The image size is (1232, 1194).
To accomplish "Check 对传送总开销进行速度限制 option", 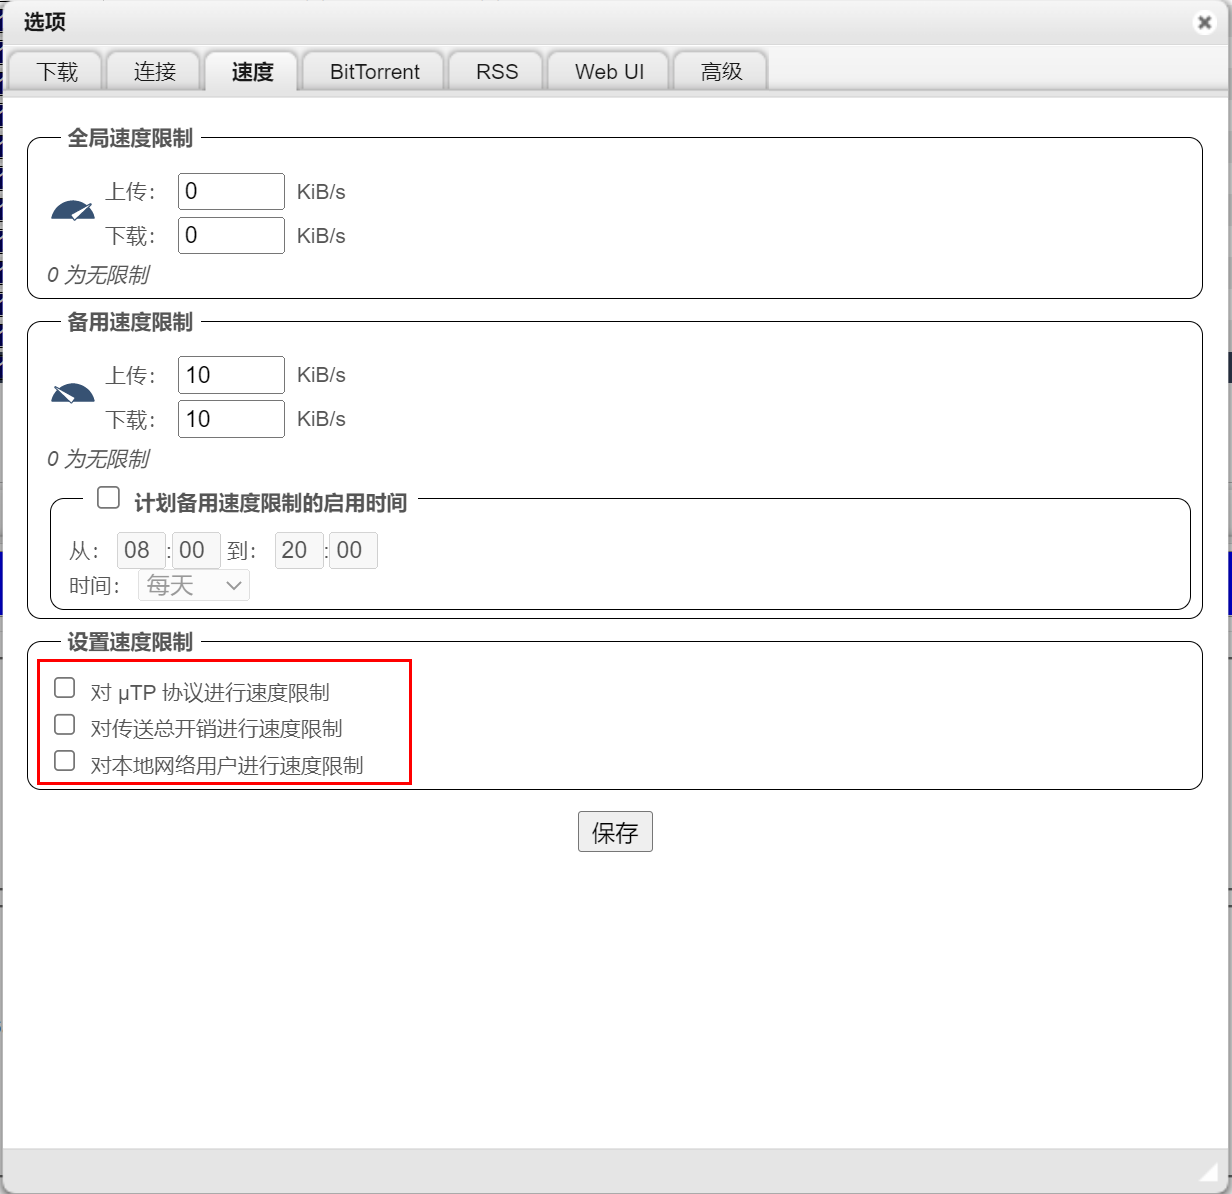I will click(65, 724).
